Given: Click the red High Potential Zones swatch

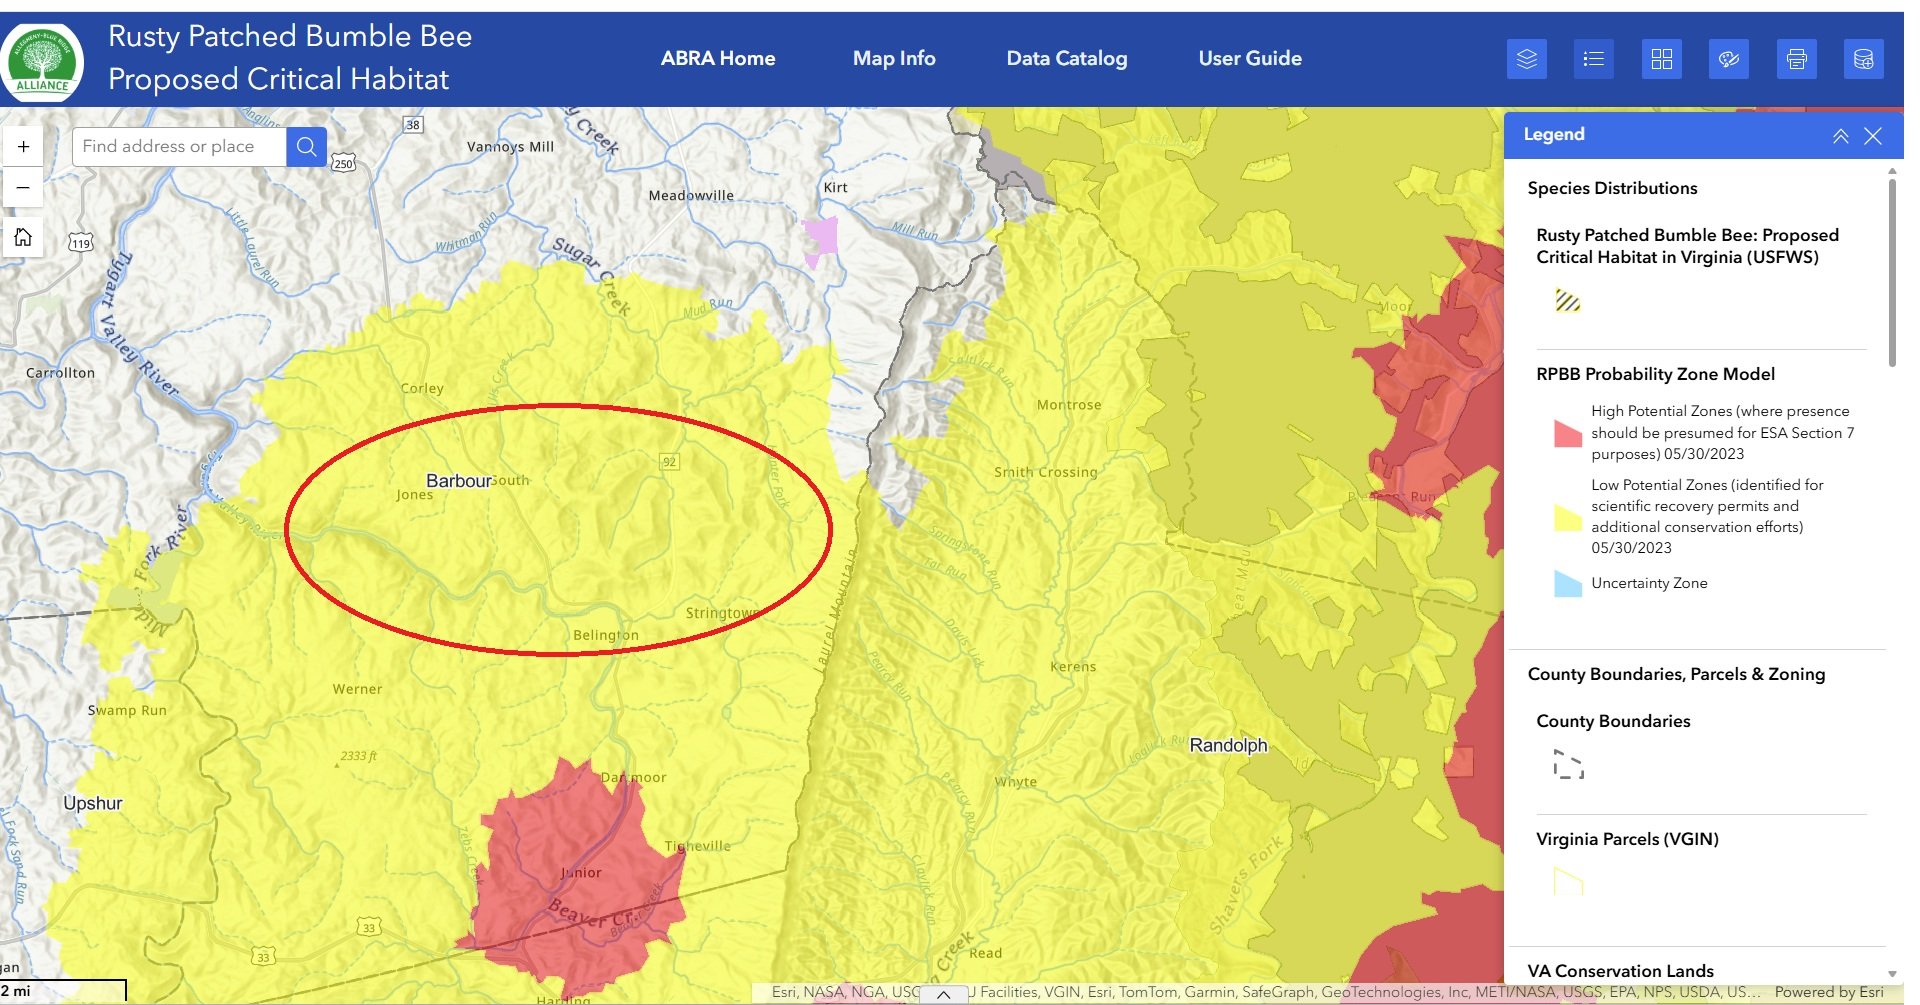Looking at the screenshot, I should [1567, 432].
